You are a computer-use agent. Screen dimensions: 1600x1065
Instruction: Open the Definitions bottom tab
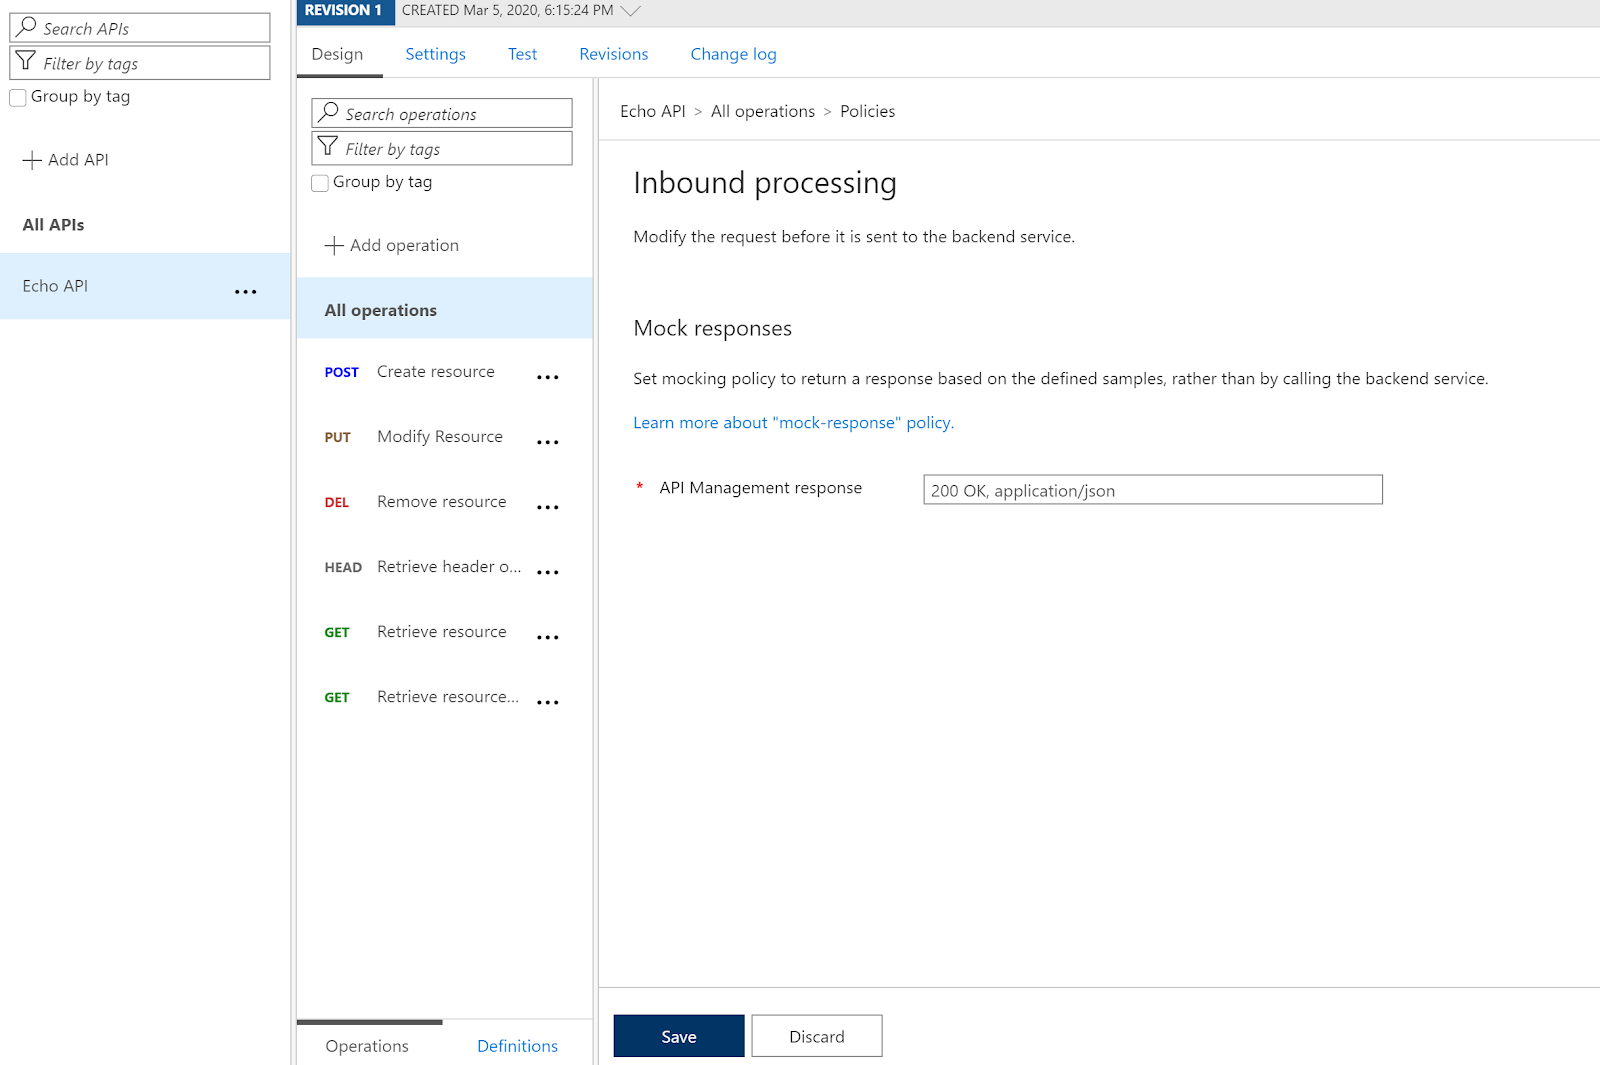pyautogui.click(x=517, y=1046)
